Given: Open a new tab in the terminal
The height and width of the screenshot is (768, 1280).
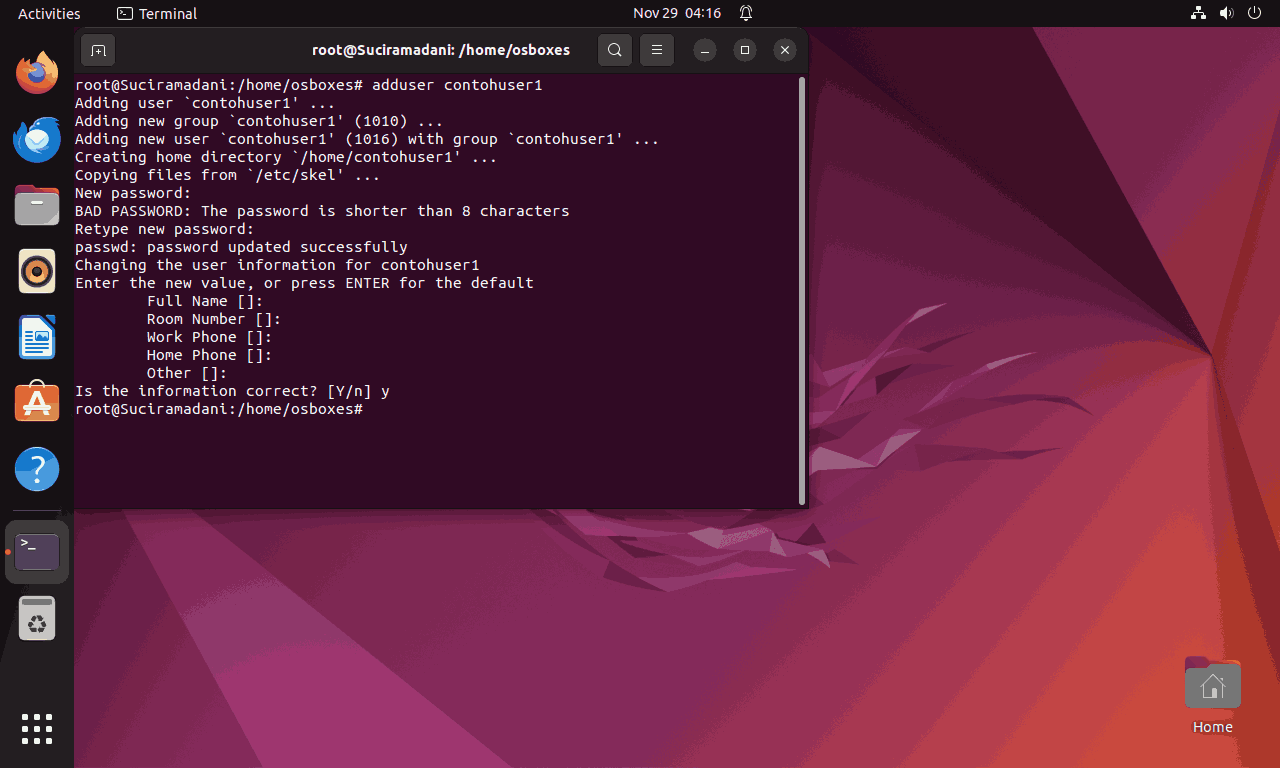Looking at the screenshot, I should click(x=98, y=50).
